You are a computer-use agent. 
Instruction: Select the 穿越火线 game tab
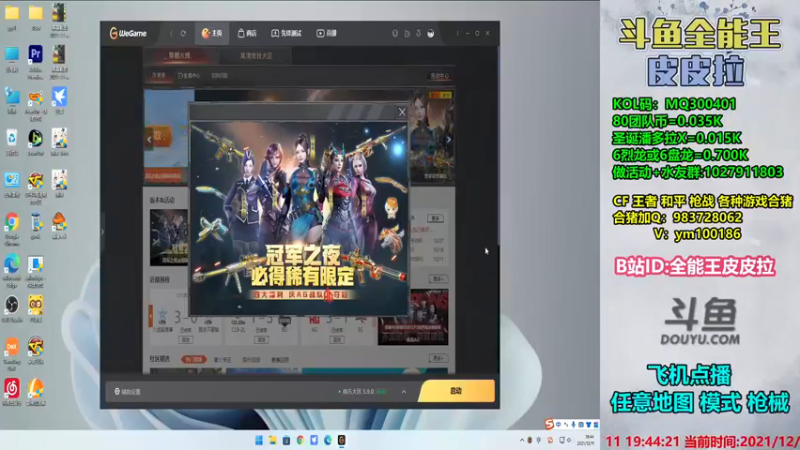pyautogui.click(x=180, y=56)
